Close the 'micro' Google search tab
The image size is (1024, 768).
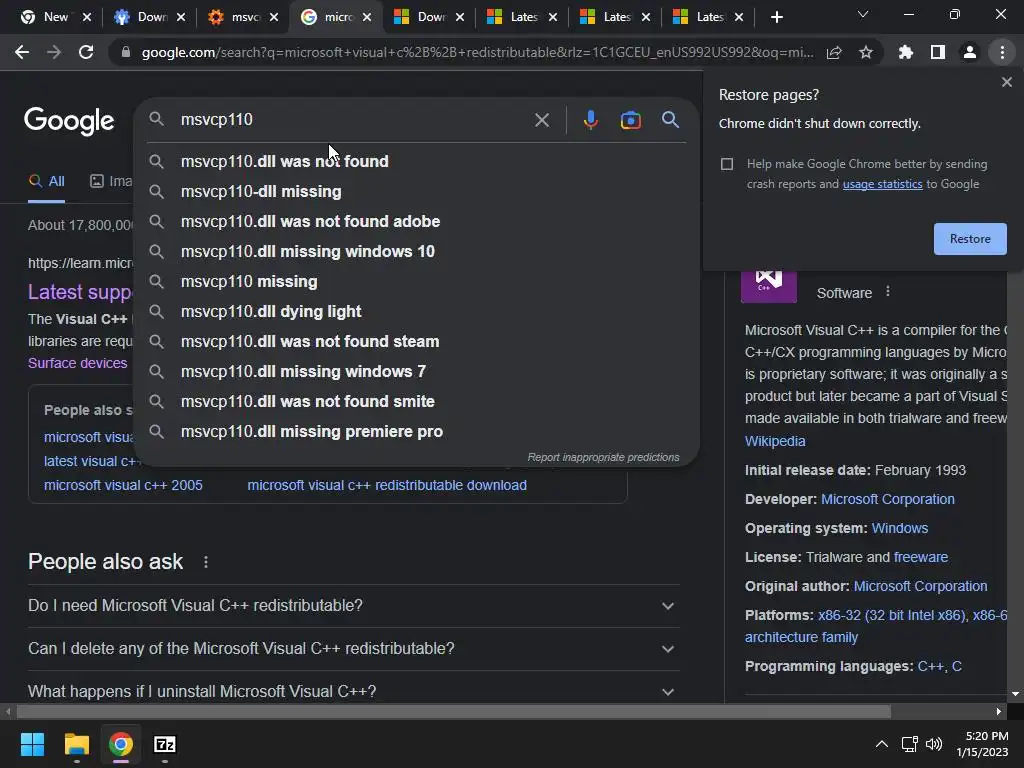click(x=367, y=17)
